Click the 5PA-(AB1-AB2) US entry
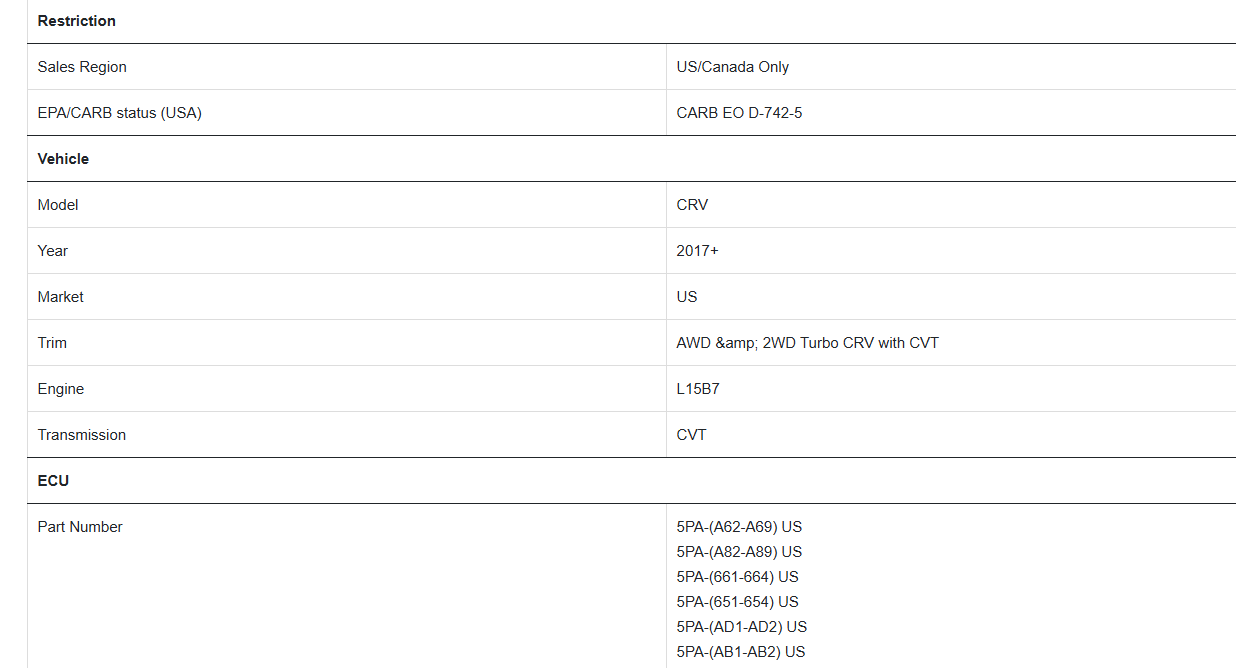 tap(741, 652)
